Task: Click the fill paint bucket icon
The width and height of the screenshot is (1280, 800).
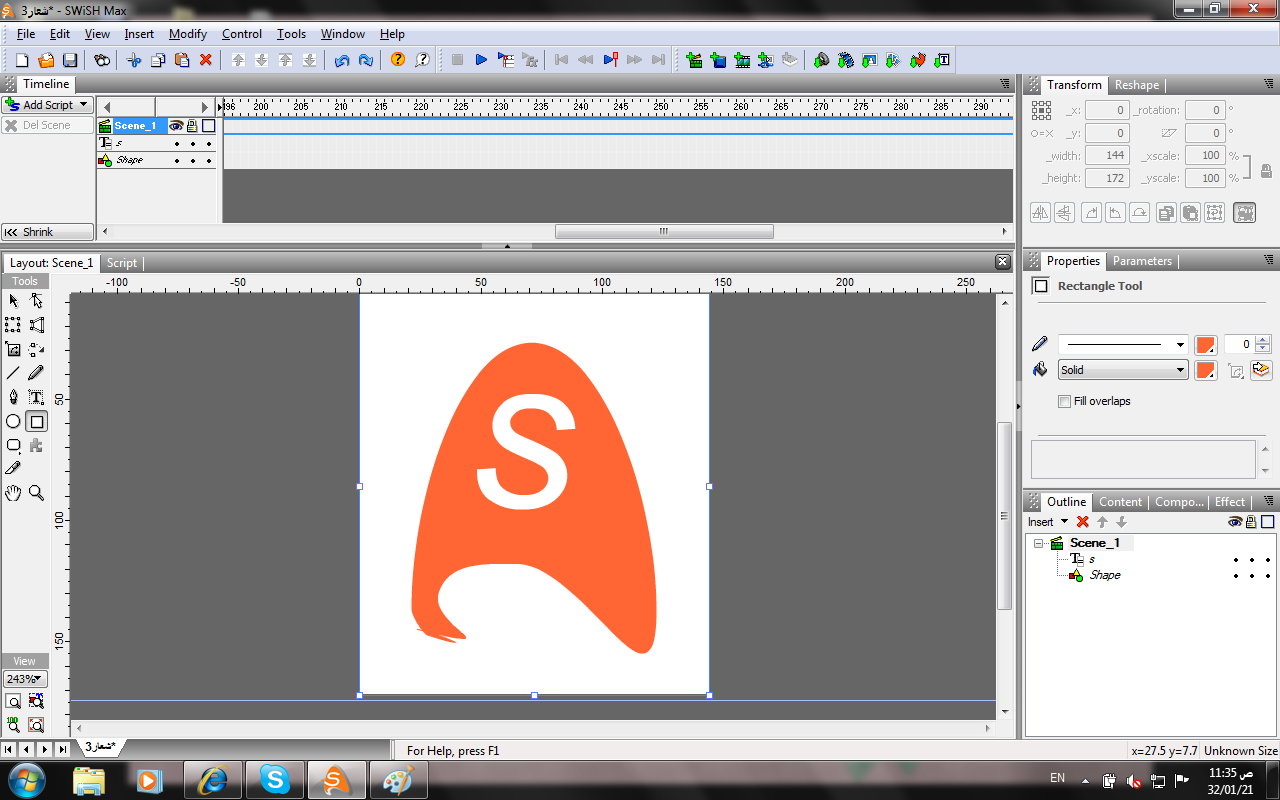Action: point(1040,370)
